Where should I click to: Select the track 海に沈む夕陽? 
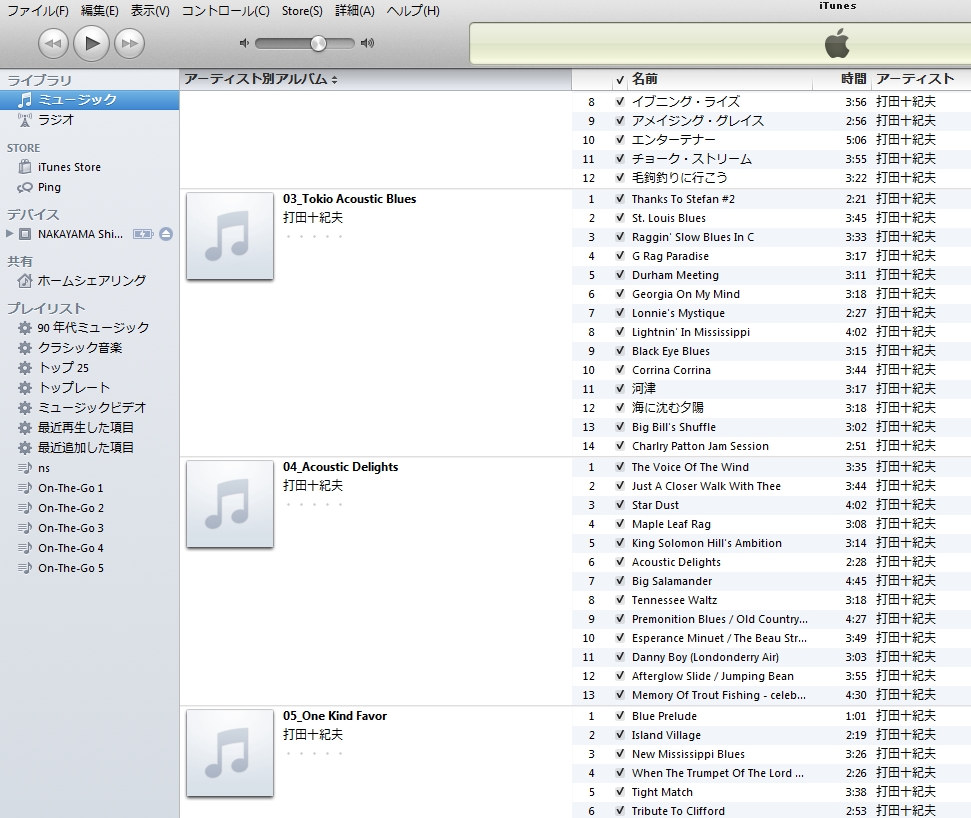(x=668, y=407)
